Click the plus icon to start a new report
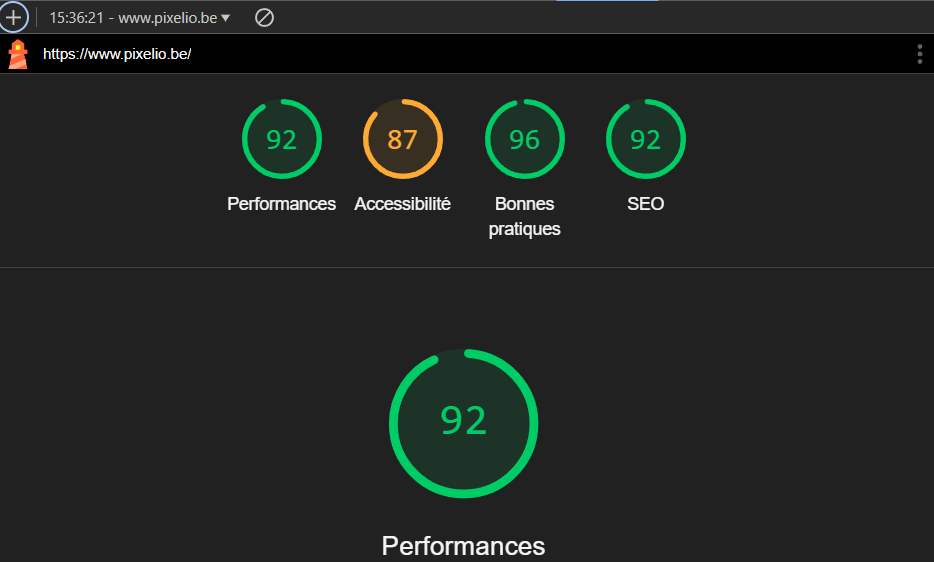 point(13,18)
